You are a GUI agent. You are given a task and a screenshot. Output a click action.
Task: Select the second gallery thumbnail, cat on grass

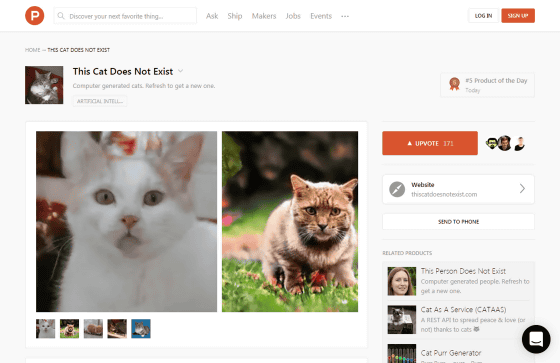[x=70, y=329]
